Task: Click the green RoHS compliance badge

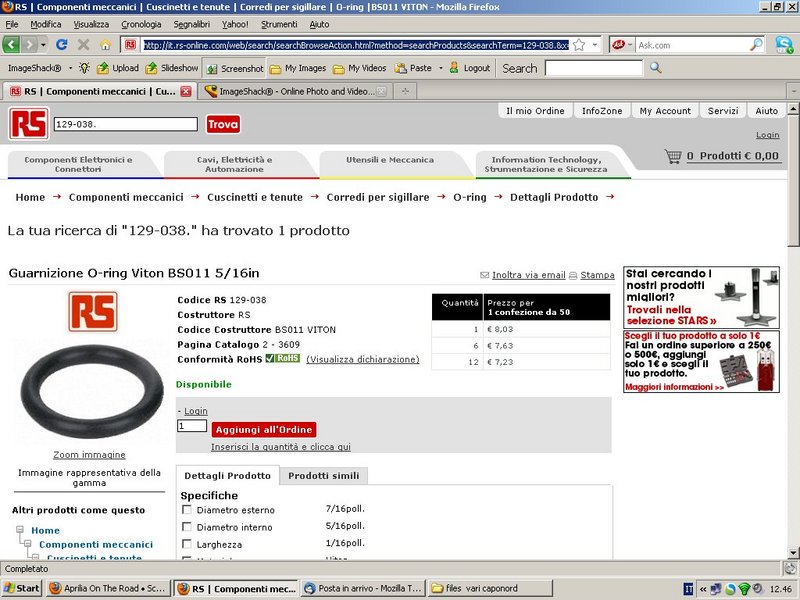Action: pos(283,358)
